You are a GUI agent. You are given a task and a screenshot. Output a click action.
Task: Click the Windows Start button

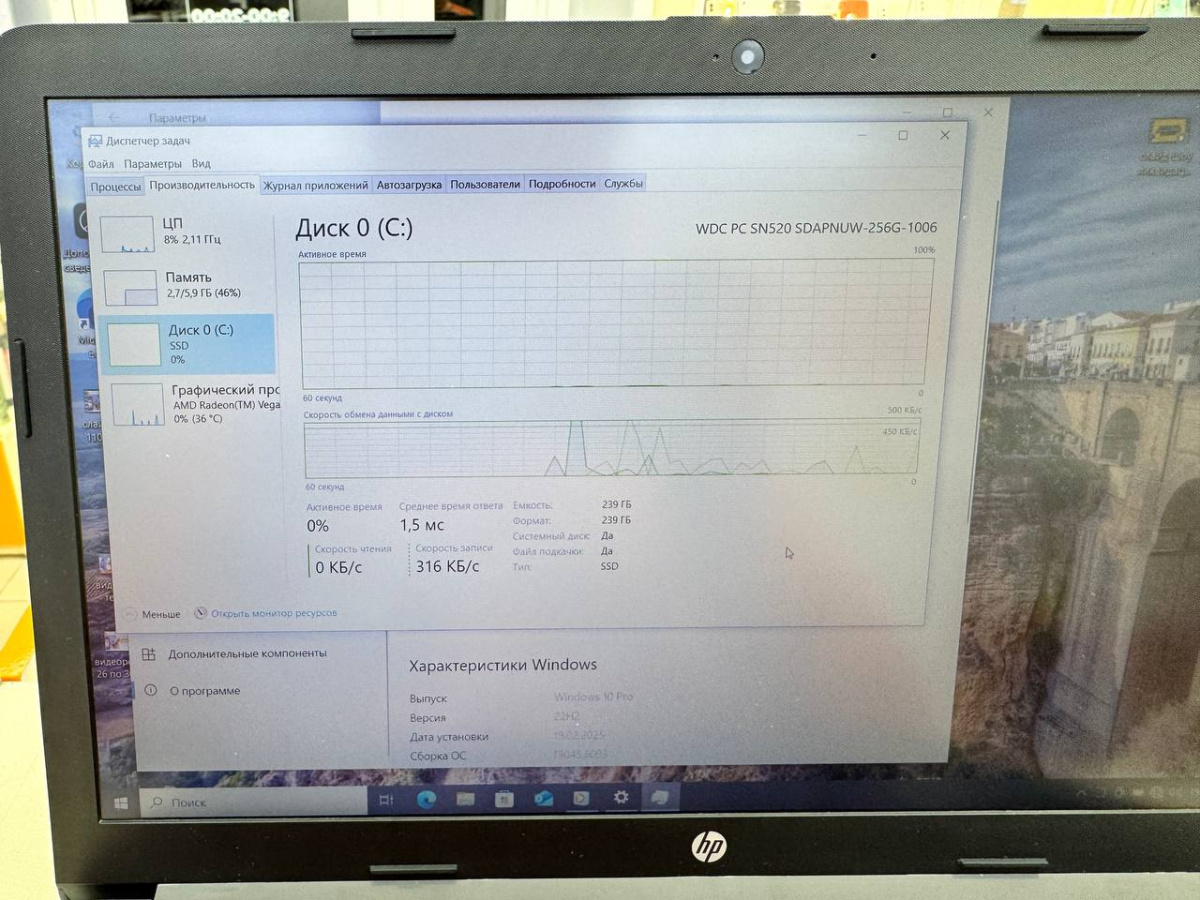tap(122, 801)
